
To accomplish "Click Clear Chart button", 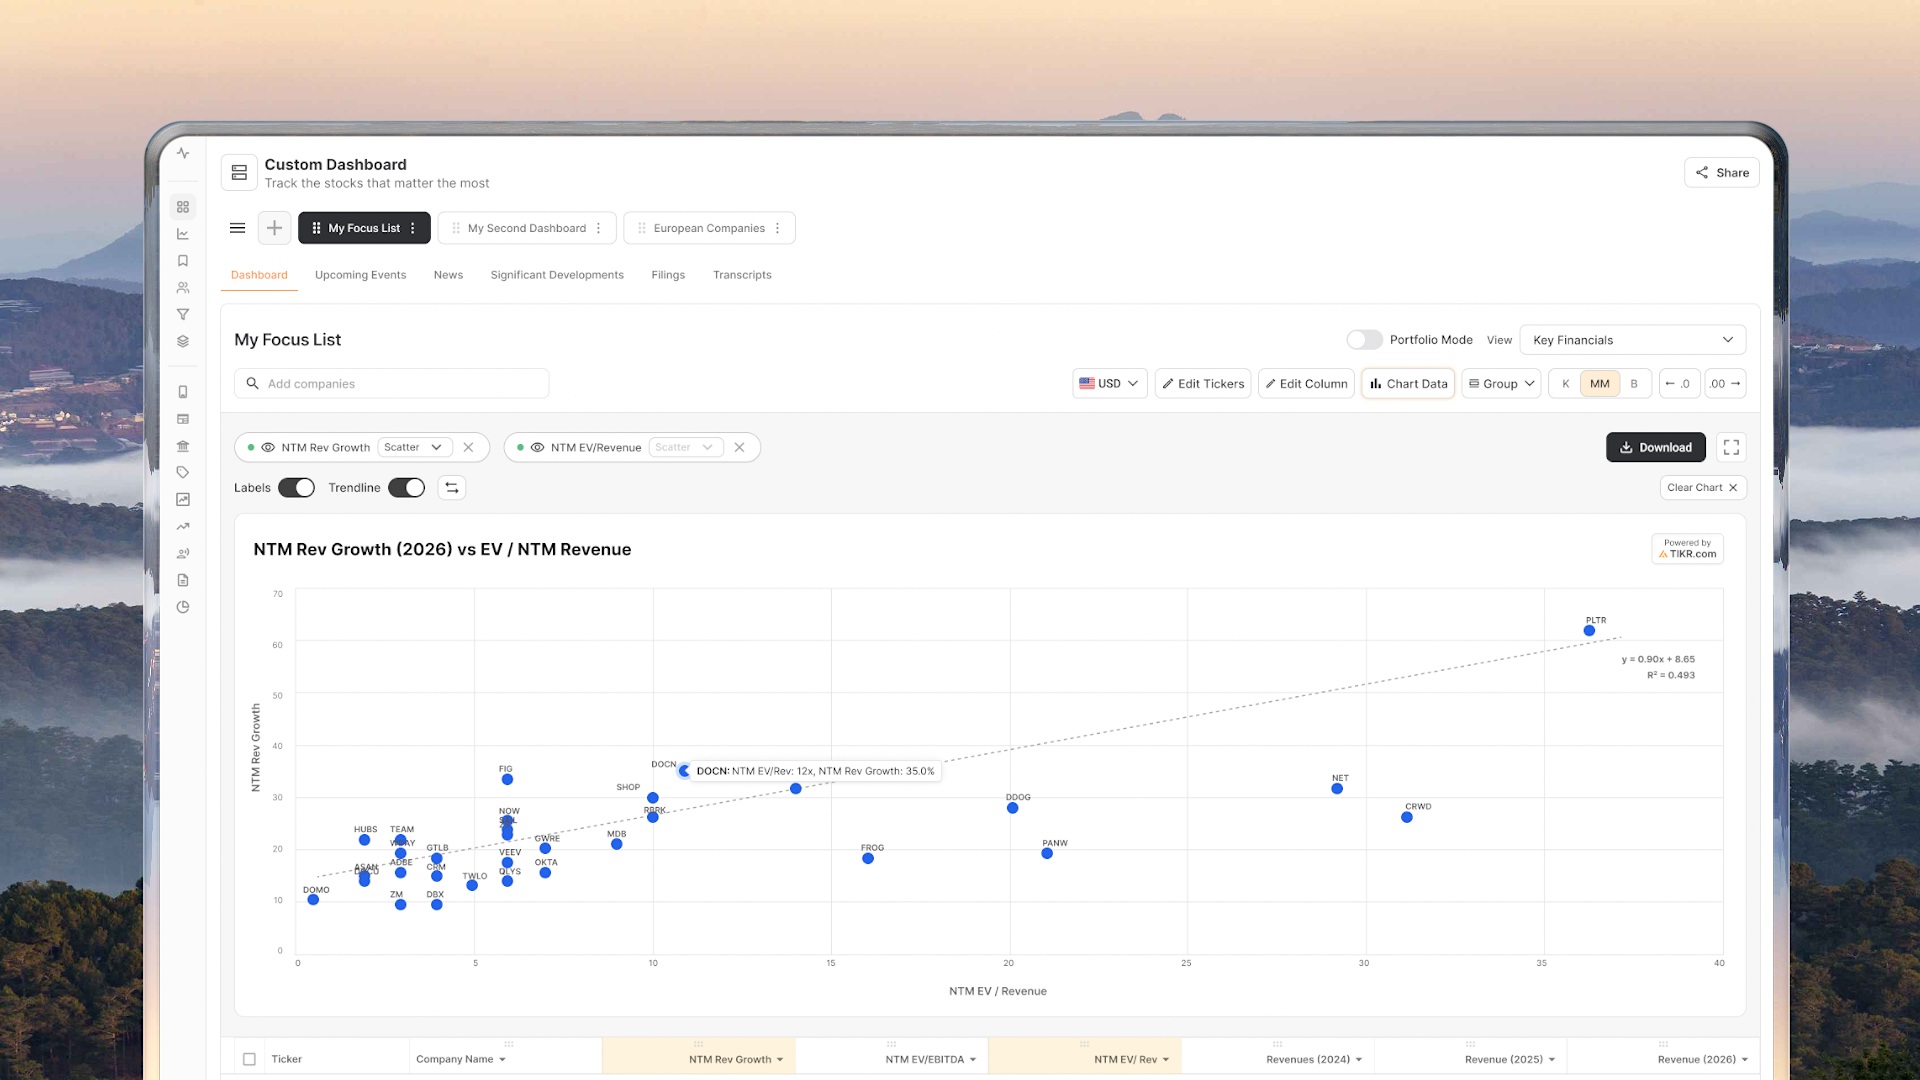I will pos(1703,488).
